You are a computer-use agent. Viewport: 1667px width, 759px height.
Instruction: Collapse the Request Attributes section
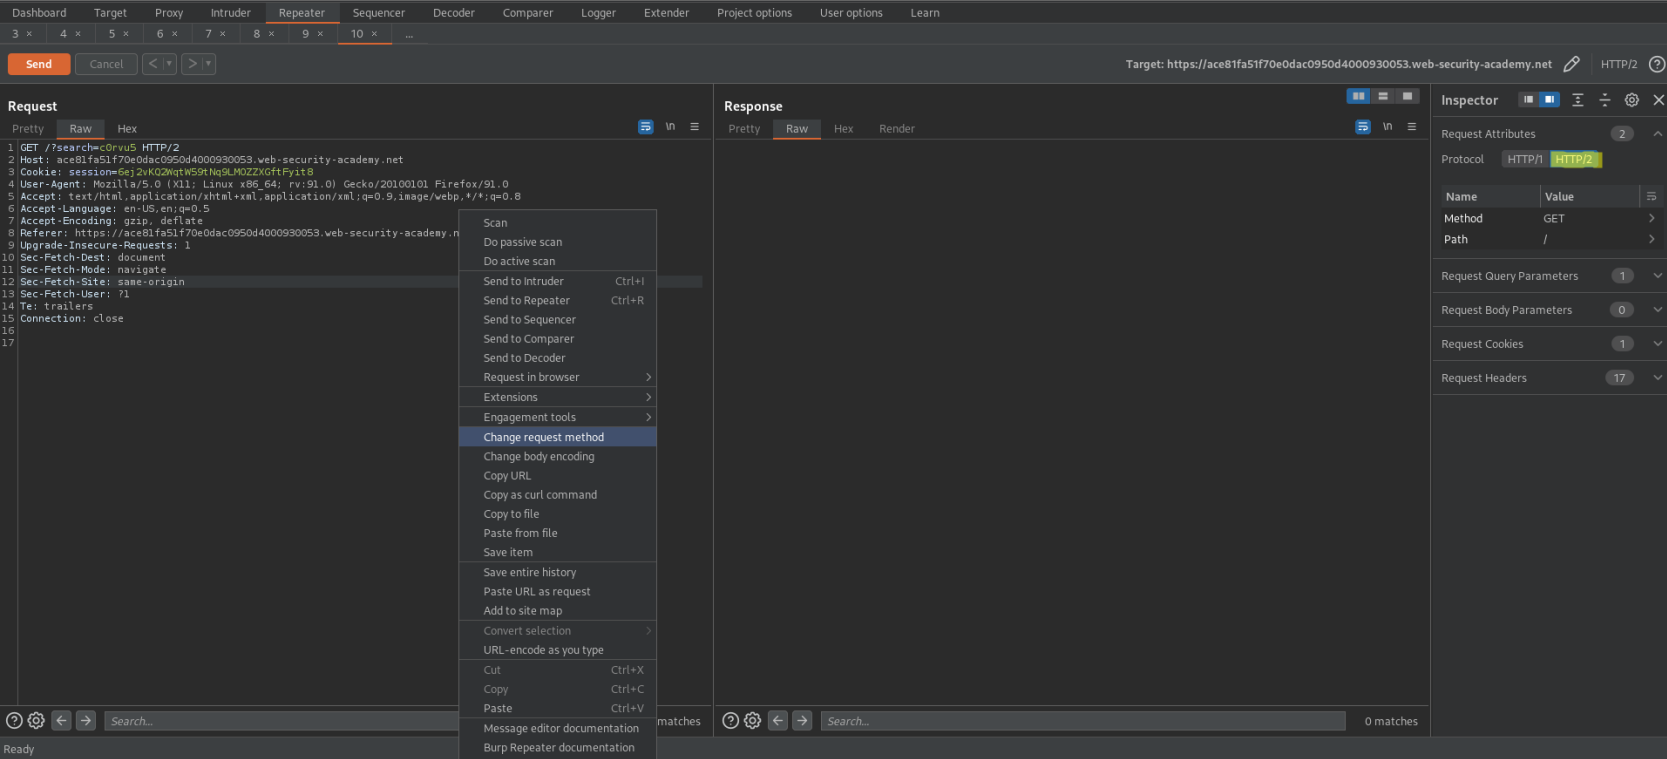tap(1657, 133)
